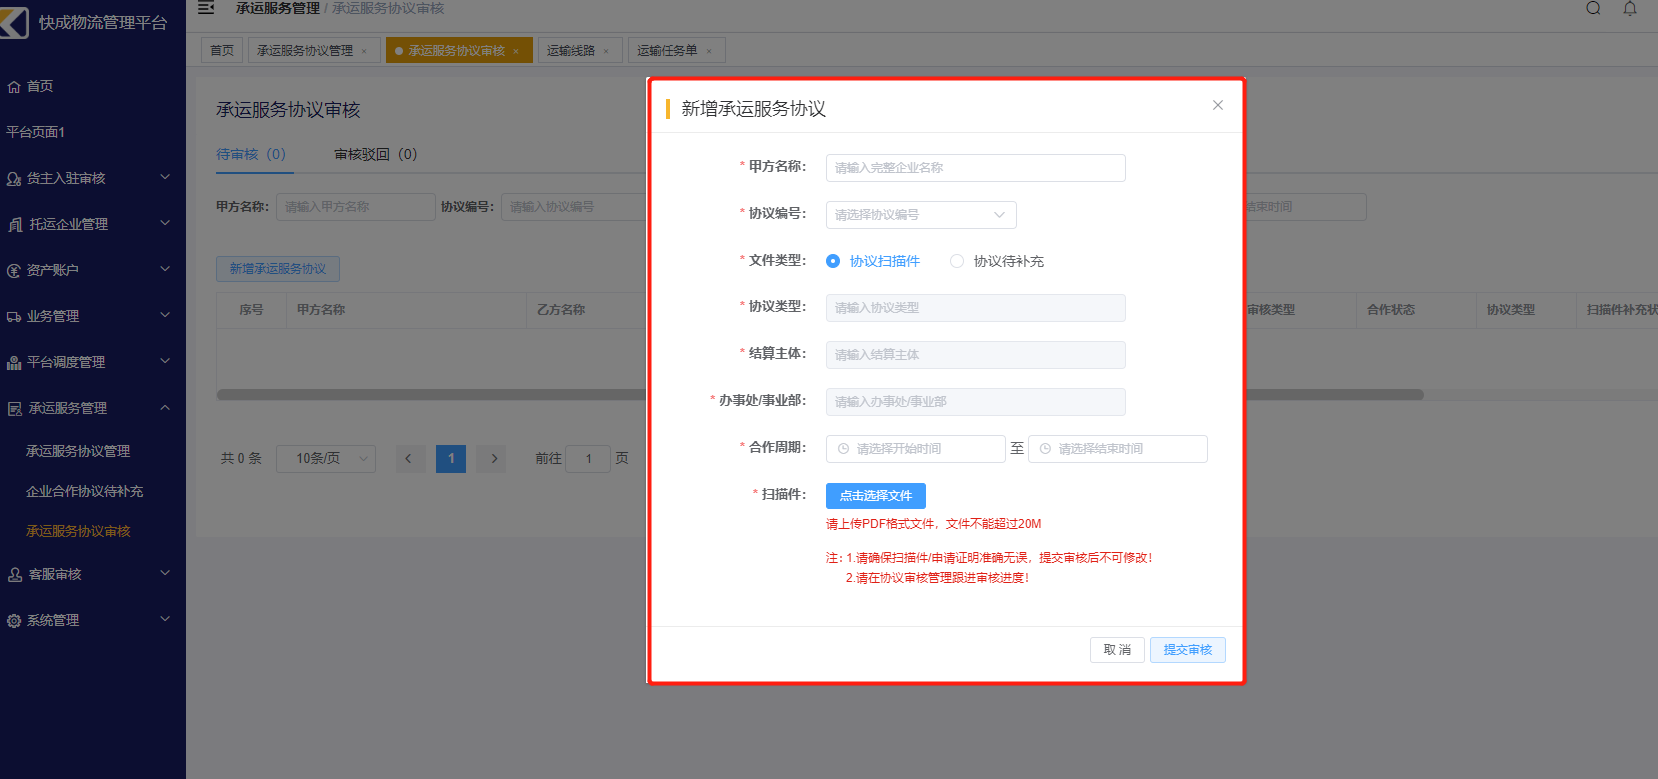1658x779 pixels.
Task: Click the 点击选择文件 upload button
Action: point(876,496)
